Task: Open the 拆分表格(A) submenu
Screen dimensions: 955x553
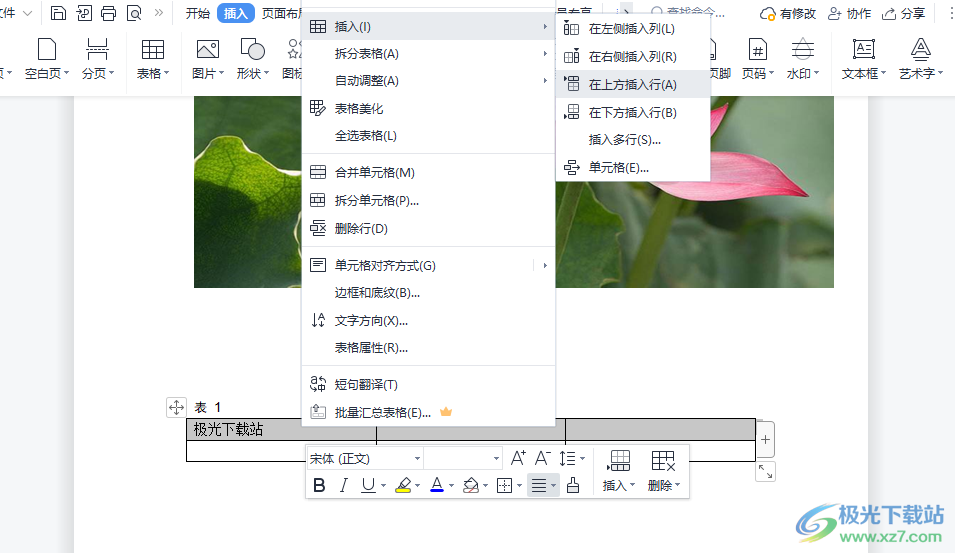Action: coord(428,54)
